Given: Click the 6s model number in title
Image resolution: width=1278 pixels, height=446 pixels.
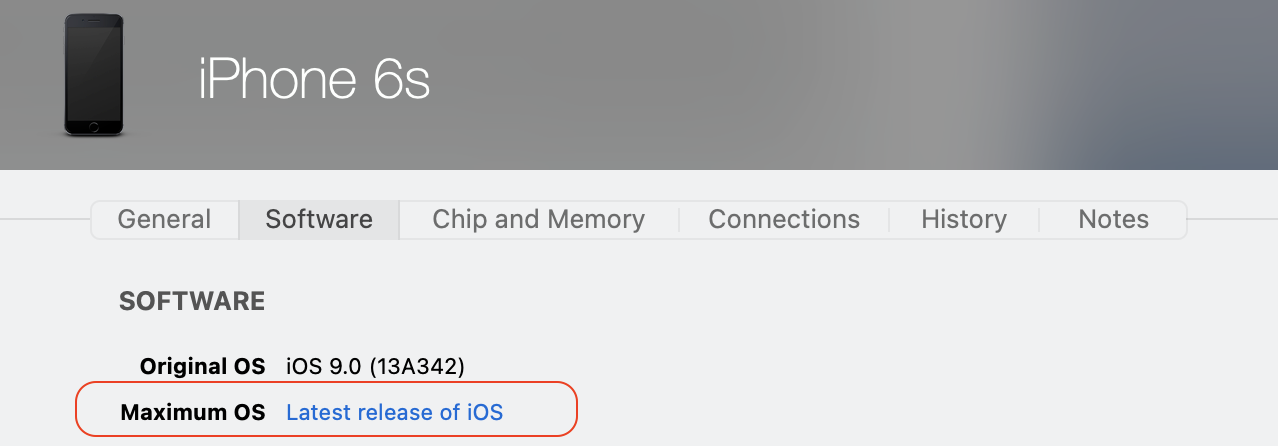Looking at the screenshot, I should coord(402,80).
